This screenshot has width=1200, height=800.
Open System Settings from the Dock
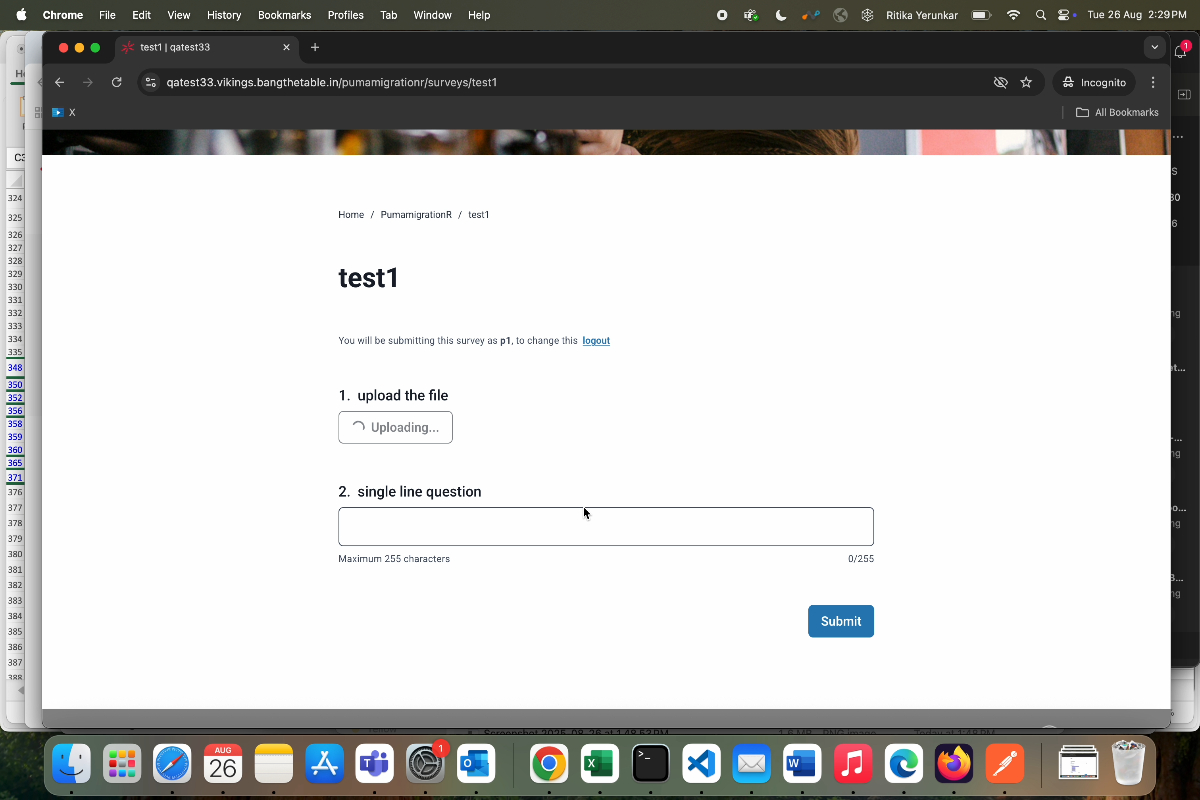pos(426,765)
